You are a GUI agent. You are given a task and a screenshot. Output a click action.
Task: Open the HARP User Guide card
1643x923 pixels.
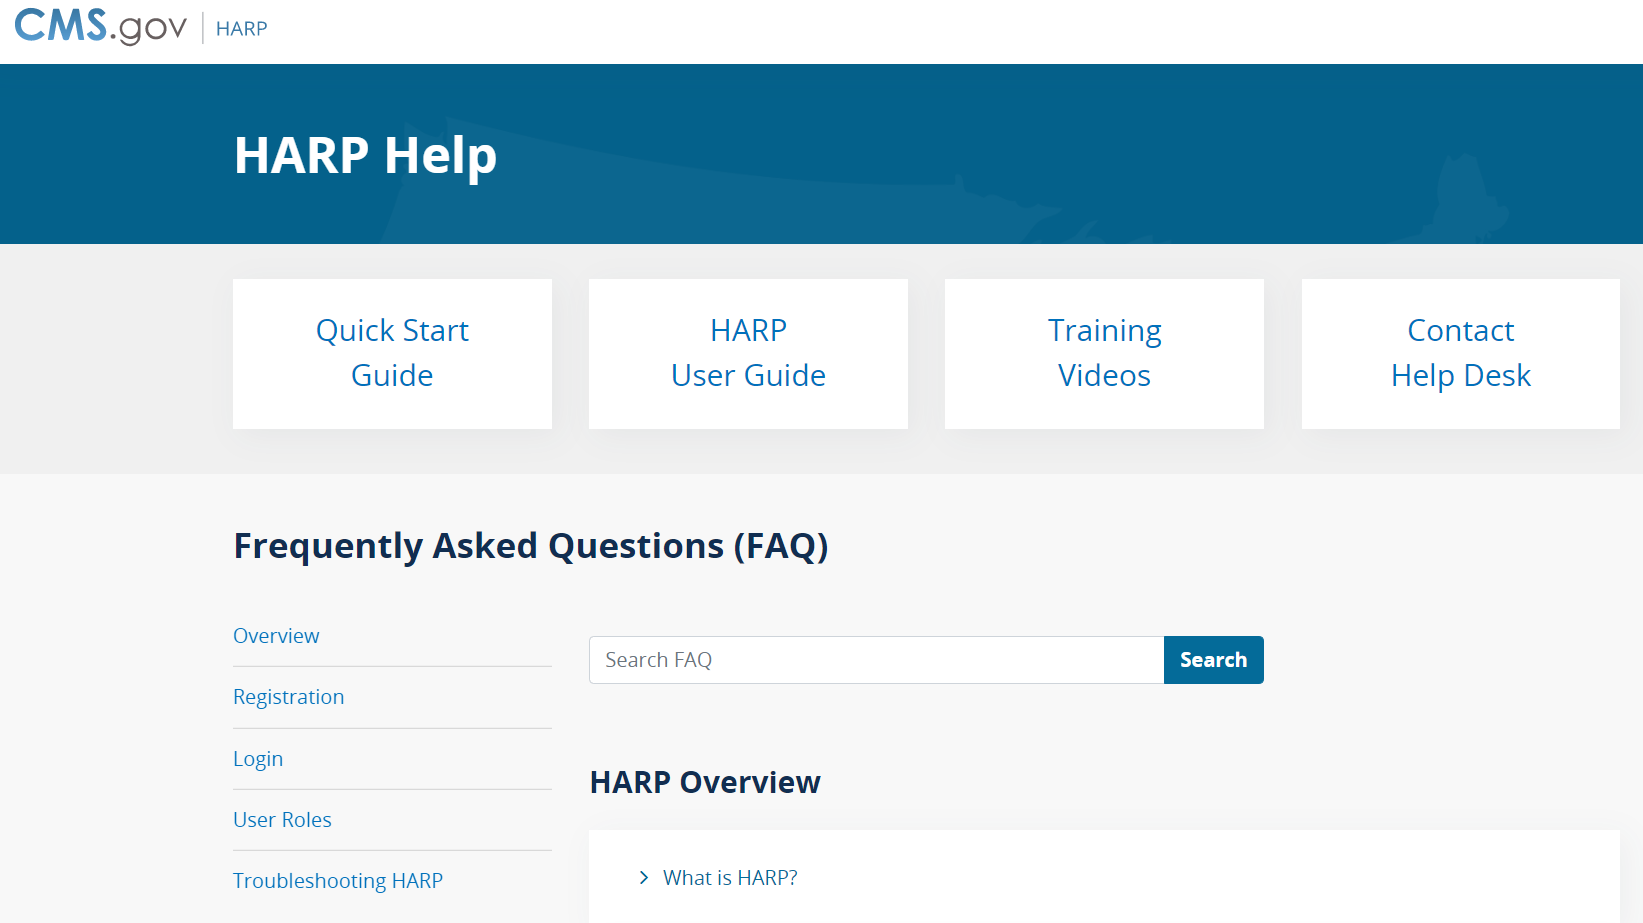[748, 354]
